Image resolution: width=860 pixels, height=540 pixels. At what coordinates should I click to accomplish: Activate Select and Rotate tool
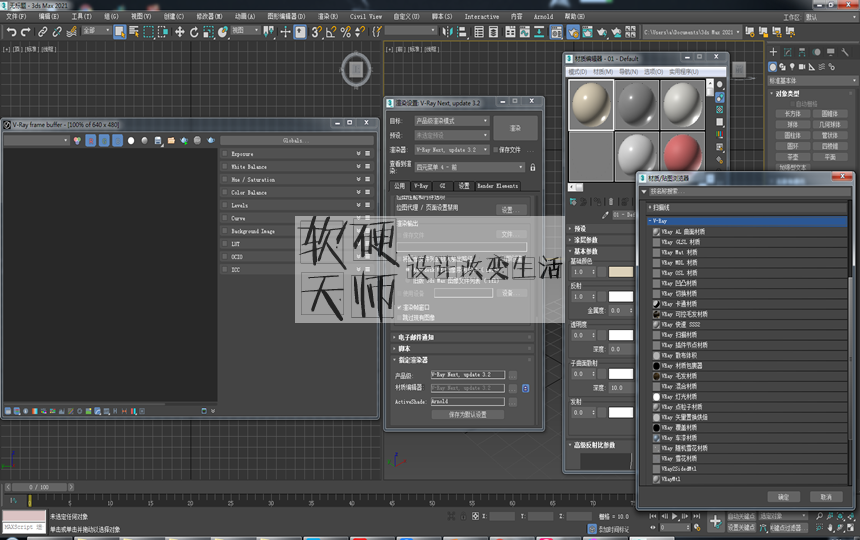pos(194,32)
